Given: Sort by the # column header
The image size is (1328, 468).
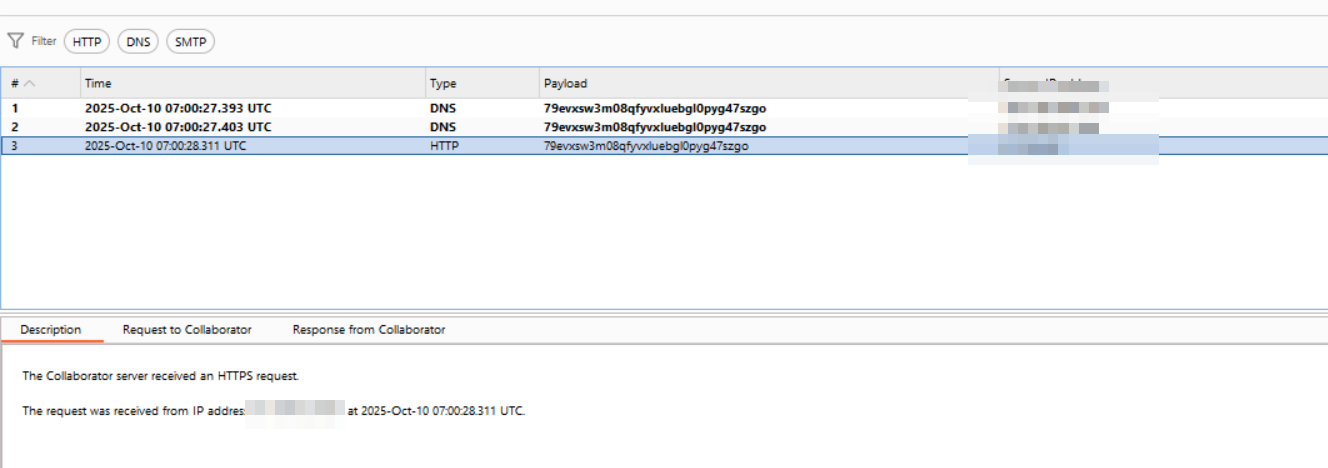Looking at the screenshot, I should 41,83.
